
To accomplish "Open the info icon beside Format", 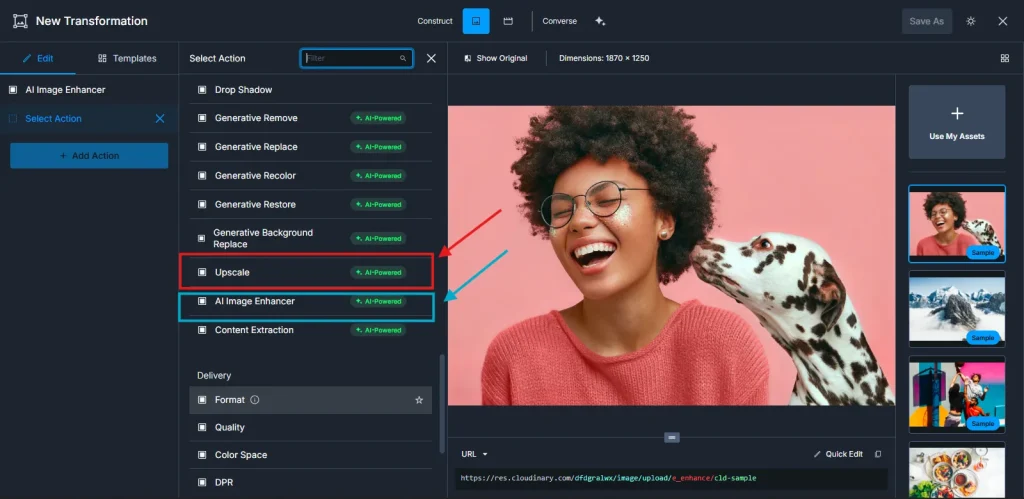I will 255,400.
